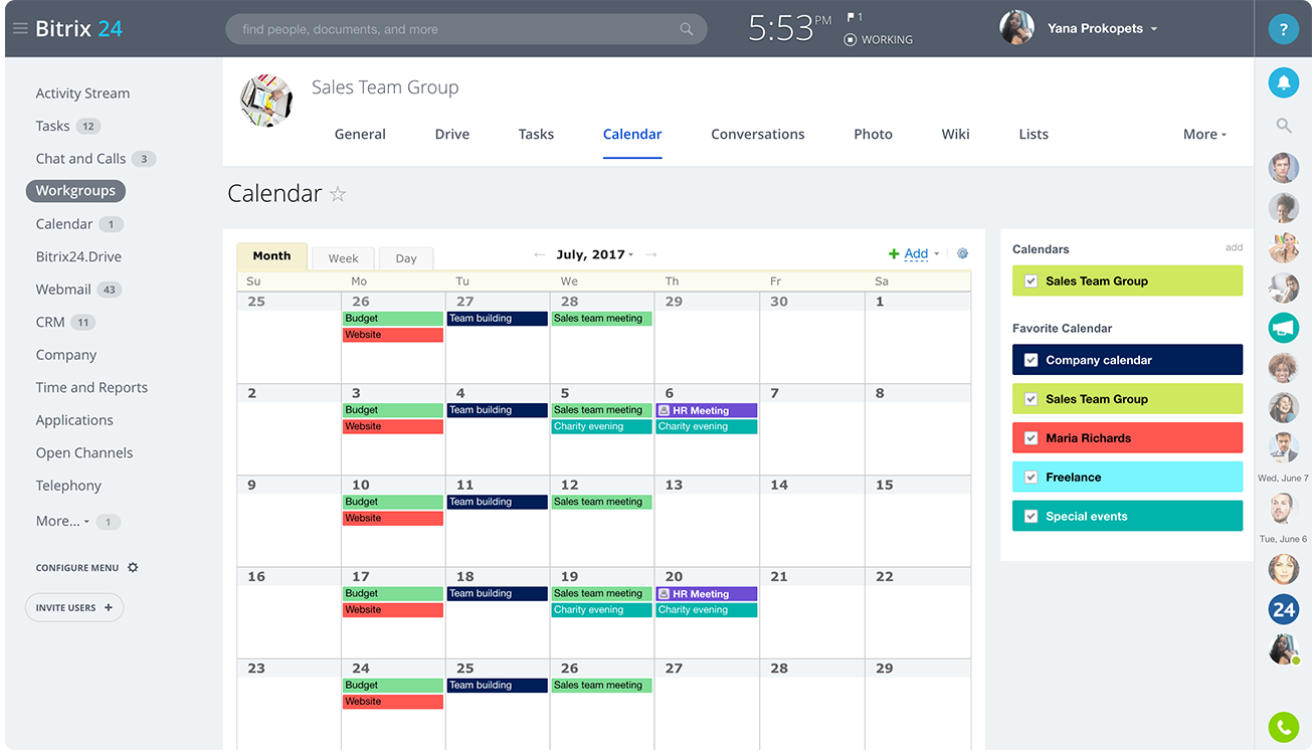
Task: Open the Configure Menu link
Action: coord(86,566)
